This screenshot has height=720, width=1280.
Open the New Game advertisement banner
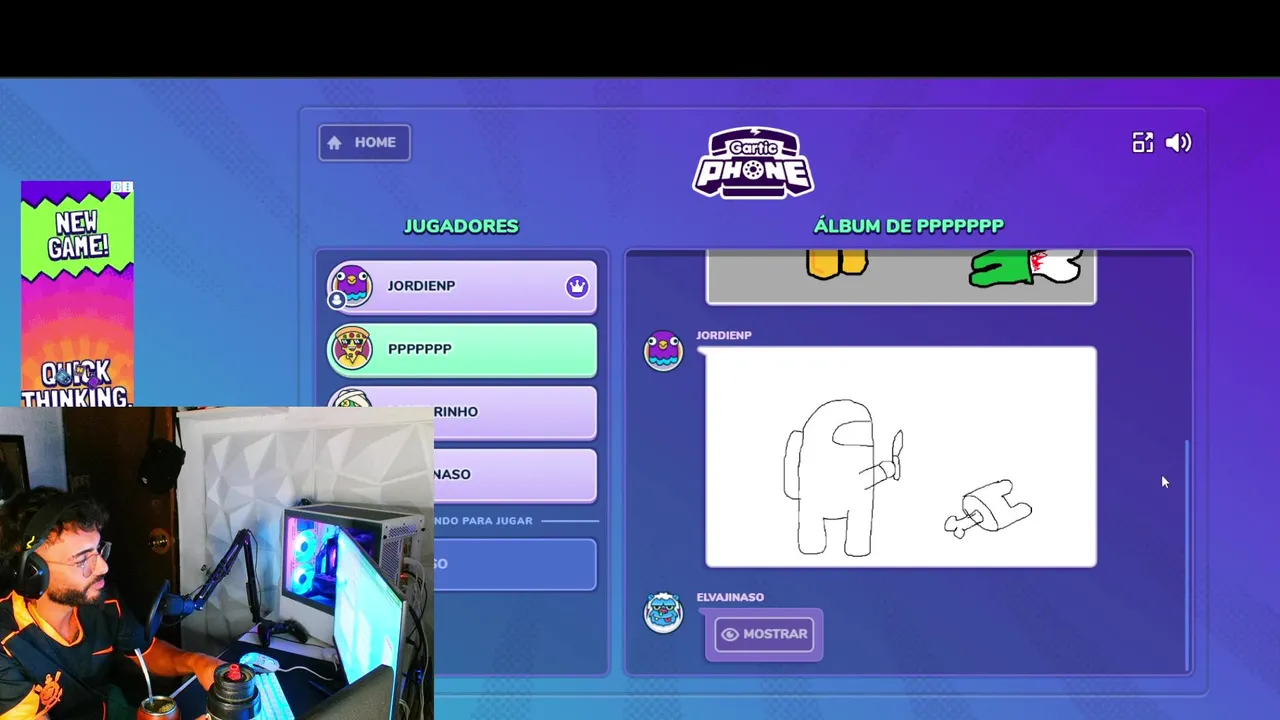pyautogui.click(x=77, y=294)
